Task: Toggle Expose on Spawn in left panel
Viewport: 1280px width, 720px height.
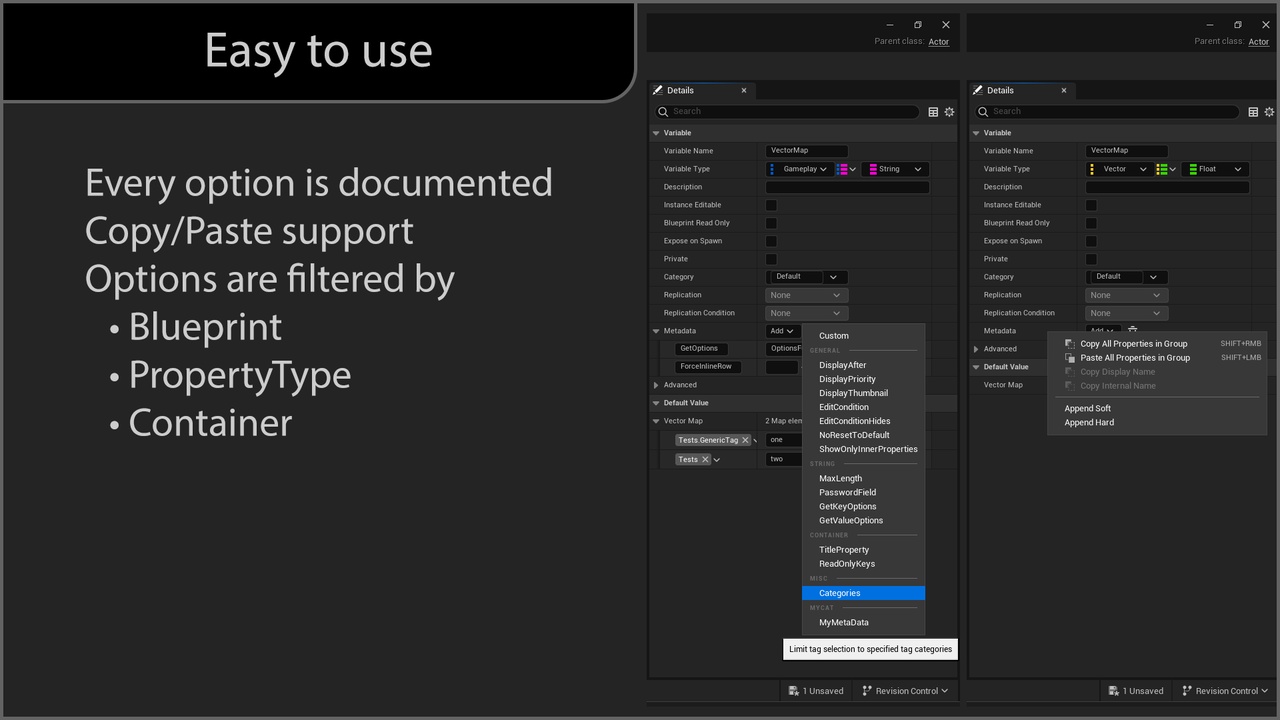Action: pyautogui.click(x=771, y=241)
